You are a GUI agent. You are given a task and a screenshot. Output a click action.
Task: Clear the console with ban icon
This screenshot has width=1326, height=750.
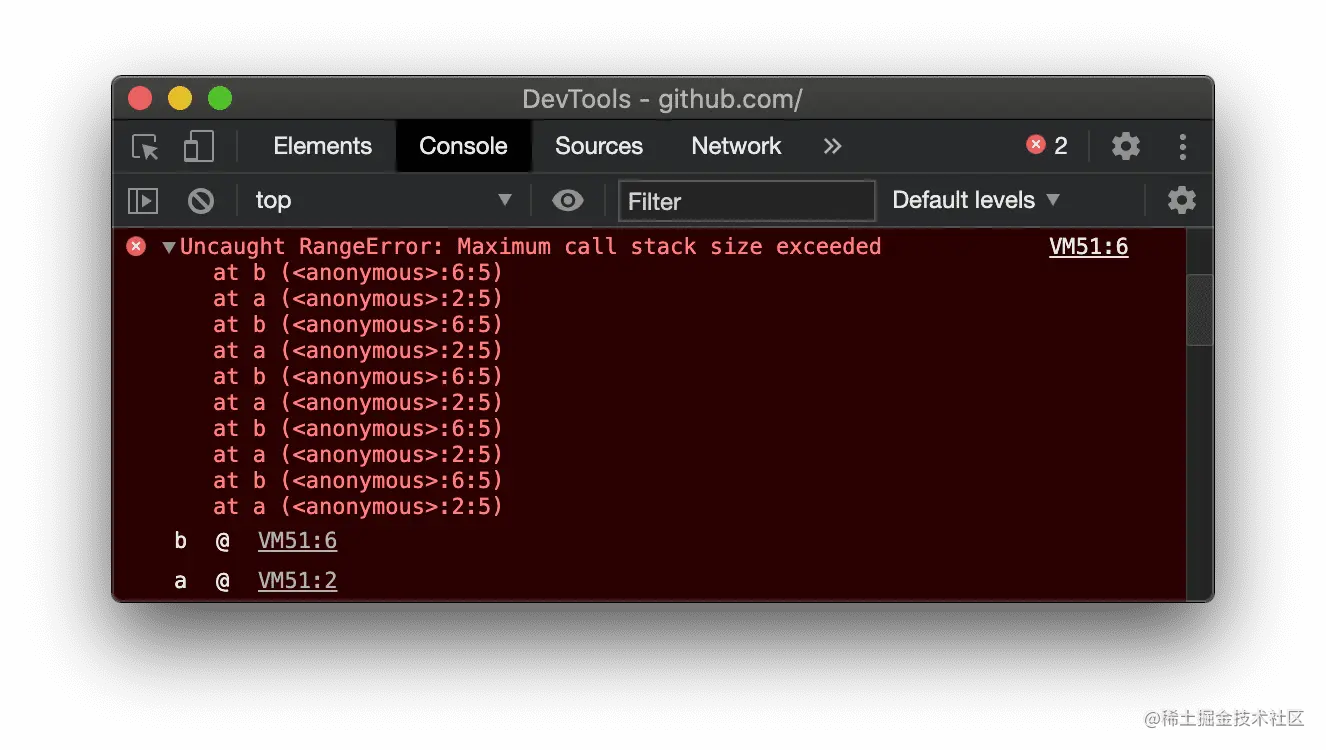click(201, 201)
